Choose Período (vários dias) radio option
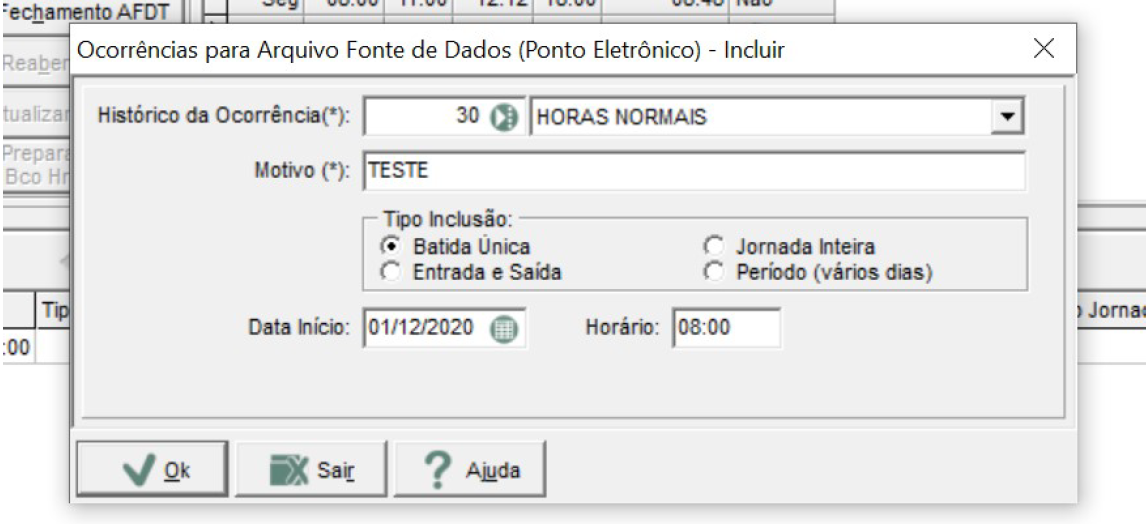Image resolution: width=1147 pixels, height=524 pixels. tap(712, 272)
